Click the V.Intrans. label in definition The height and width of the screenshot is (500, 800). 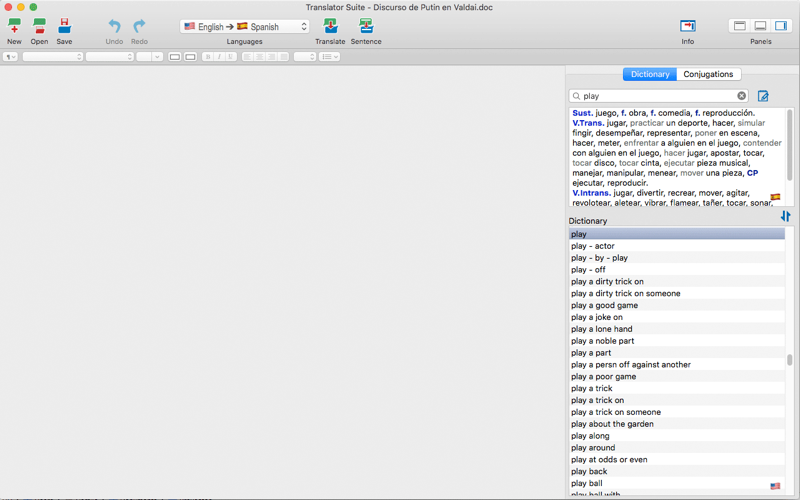pyautogui.click(x=591, y=193)
